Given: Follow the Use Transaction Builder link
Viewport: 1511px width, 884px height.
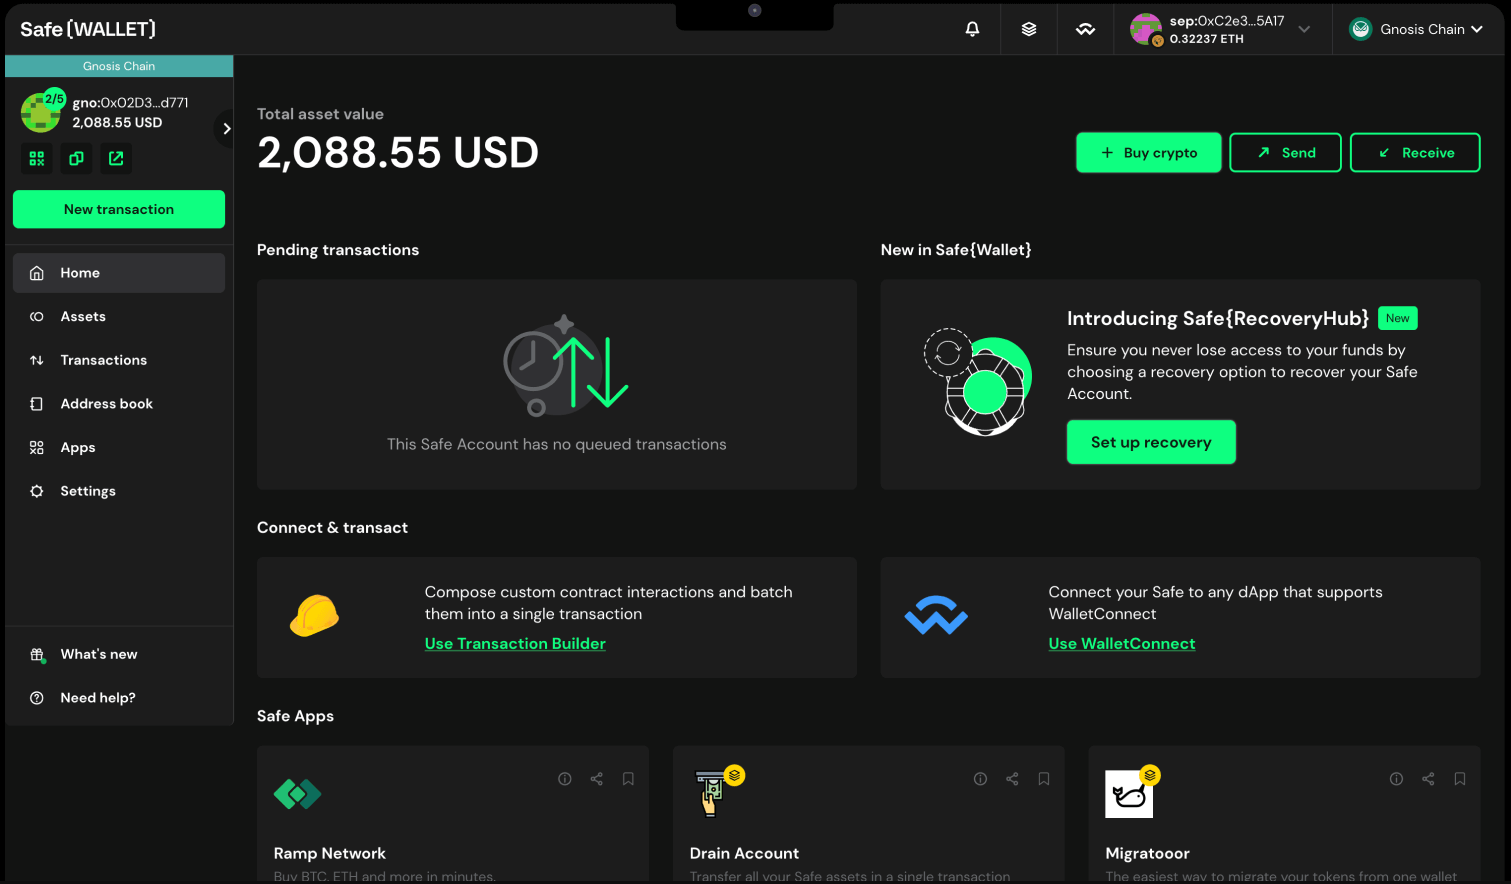Looking at the screenshot, I should pos(515,644).
